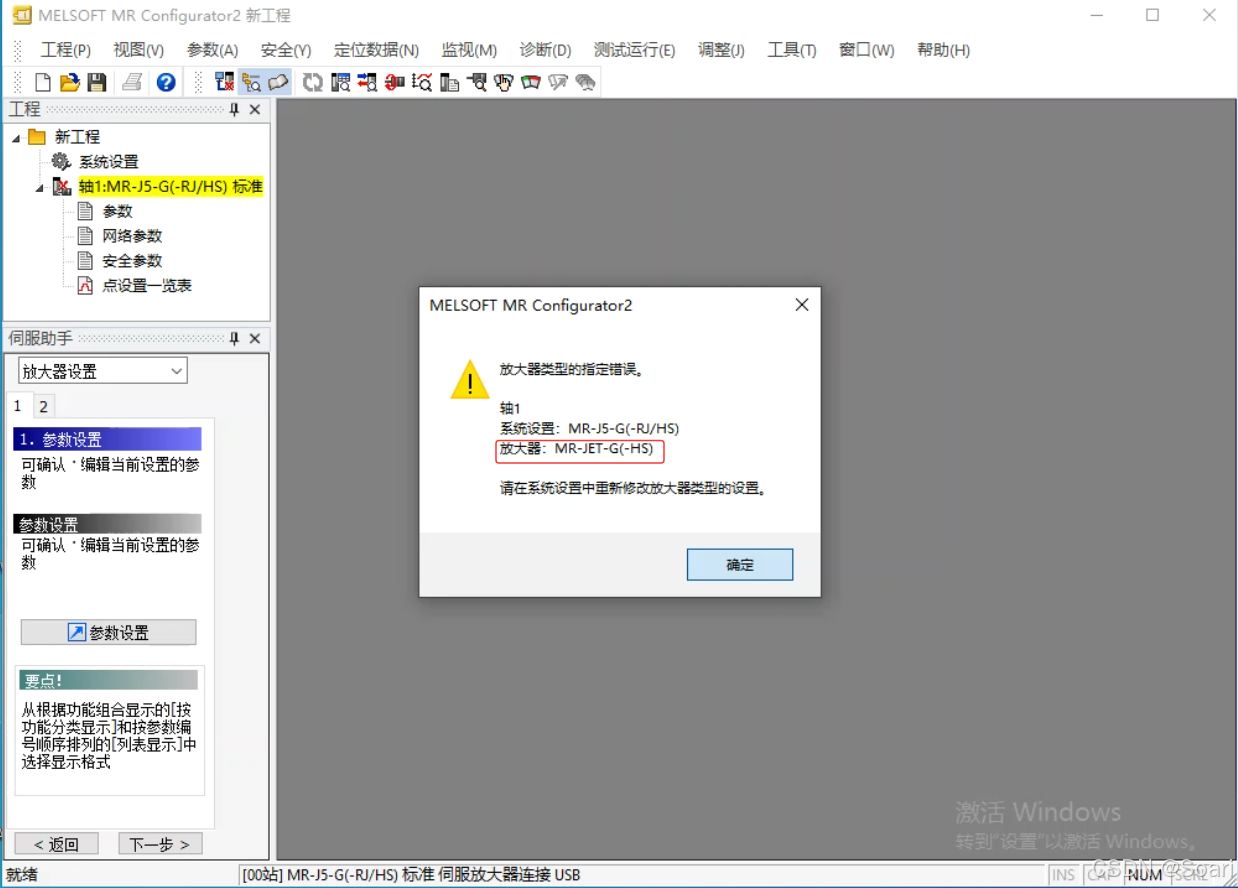This screenshot has height=888, width=1238.
Task: Click the hand over panel toolbar icon
Action: coord(503,82)
